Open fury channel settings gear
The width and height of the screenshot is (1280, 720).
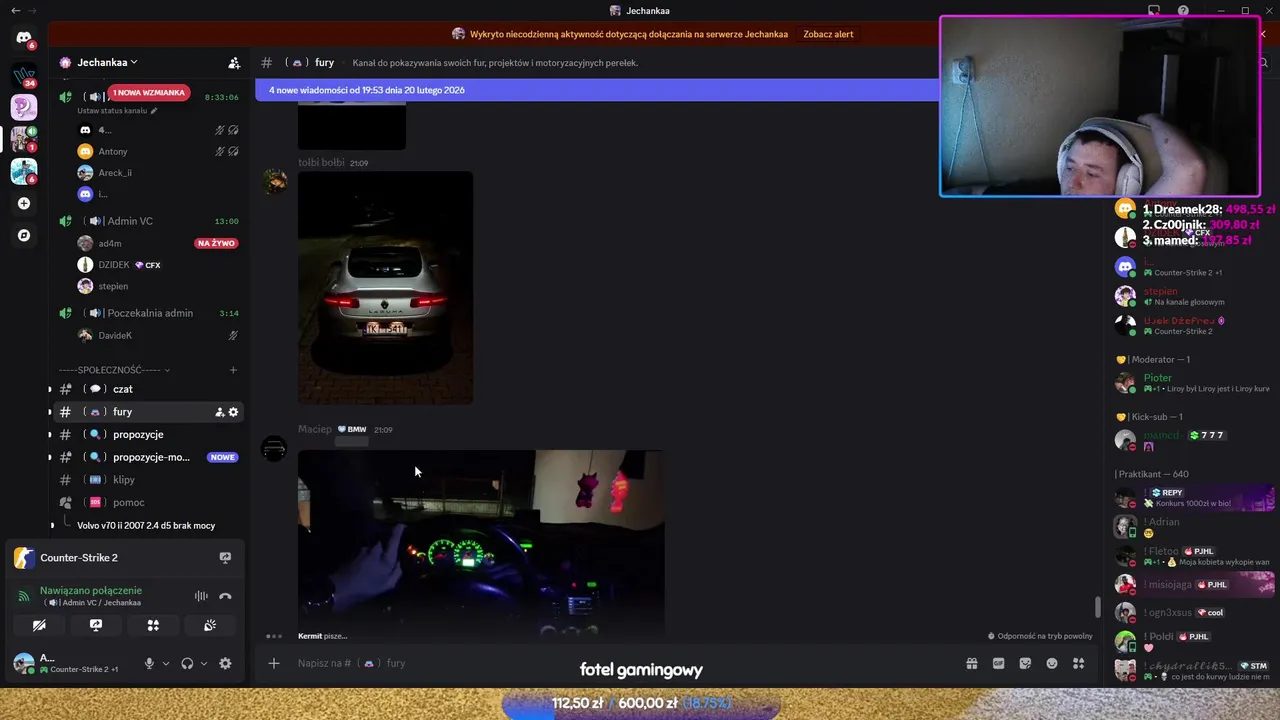pos(233,412)
